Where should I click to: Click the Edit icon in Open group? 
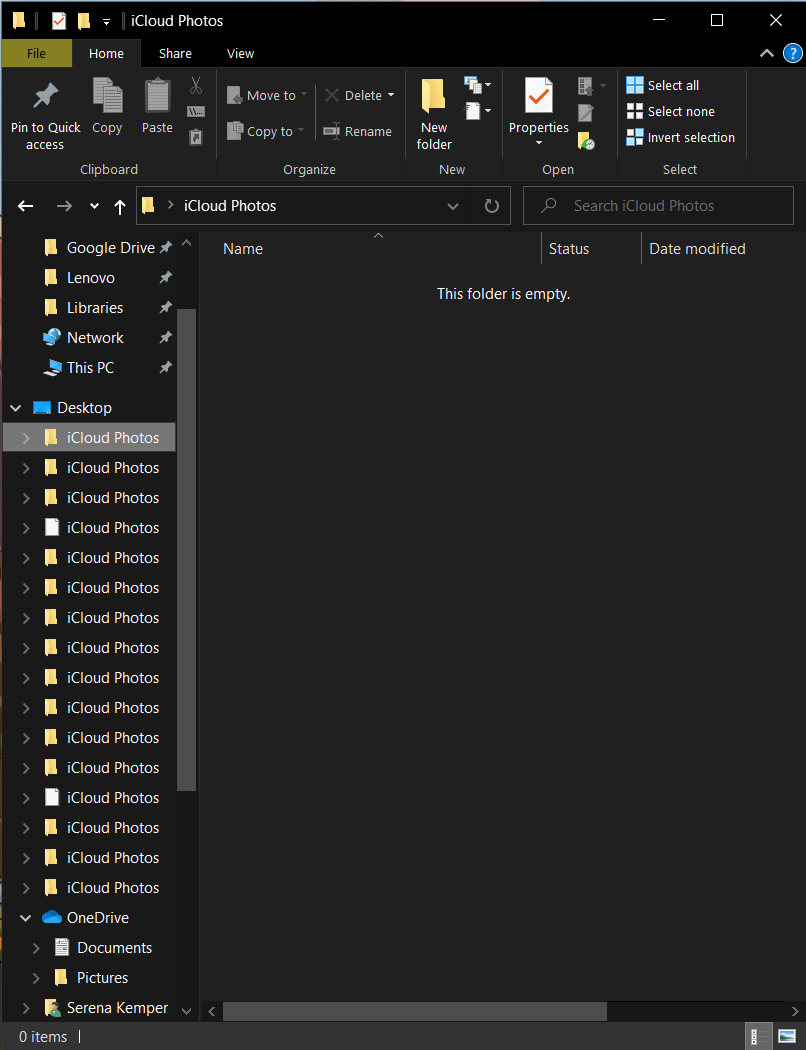pos(586,112)
